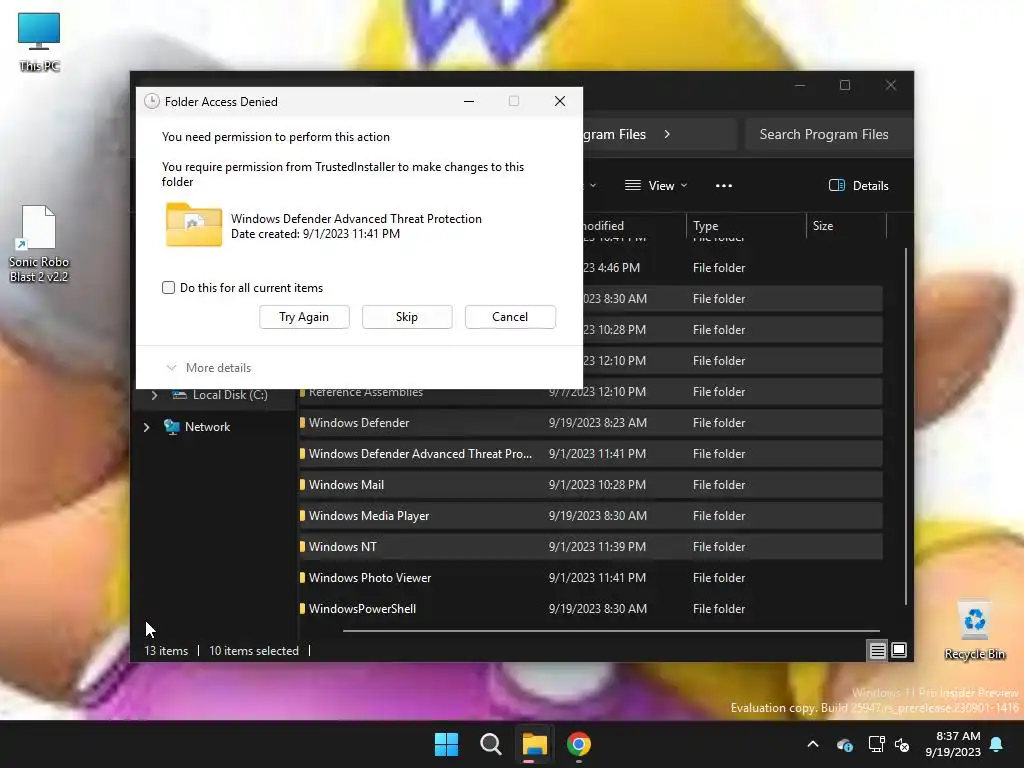Expand More details in the dialog
Image resolution: width=1024 pixels, height=768 pixels.
[x=209, y=368]
